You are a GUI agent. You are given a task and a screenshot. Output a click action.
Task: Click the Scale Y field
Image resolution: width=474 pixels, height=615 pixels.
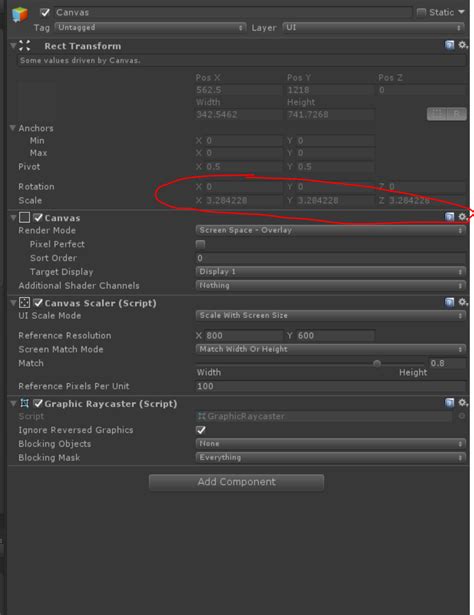pos(334,200)
